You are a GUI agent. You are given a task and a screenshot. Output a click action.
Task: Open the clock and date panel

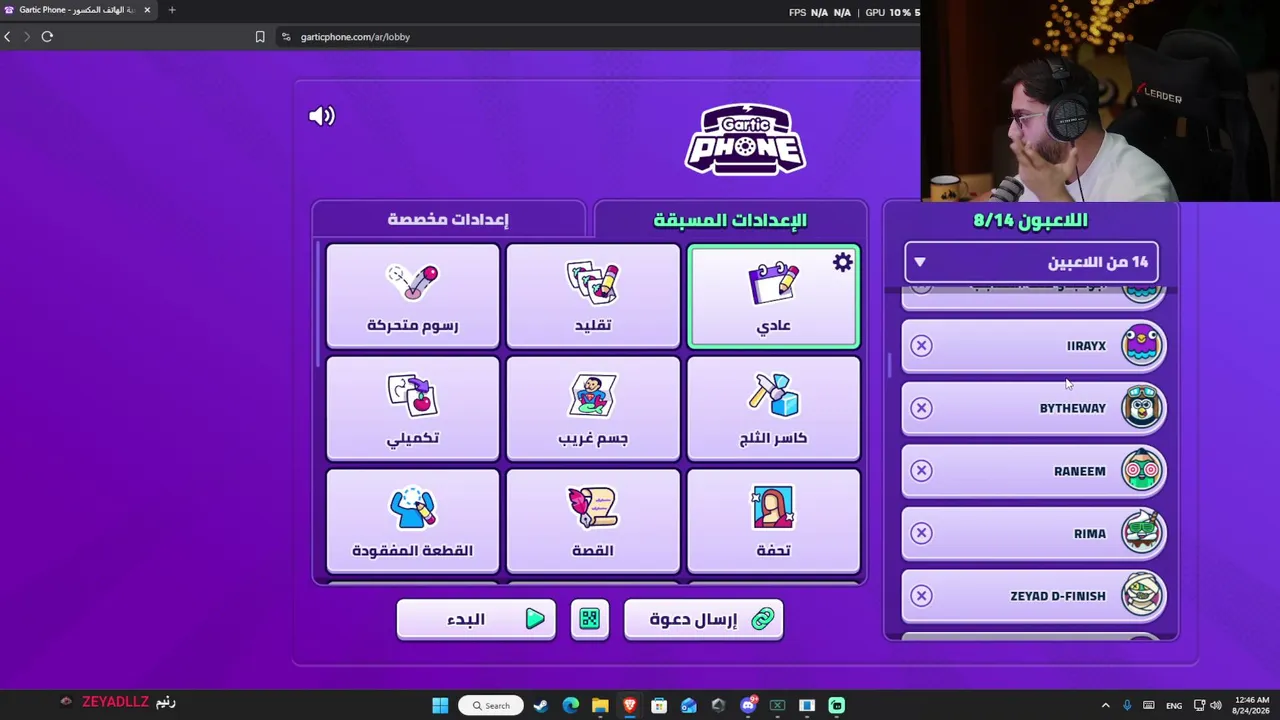1252,705
